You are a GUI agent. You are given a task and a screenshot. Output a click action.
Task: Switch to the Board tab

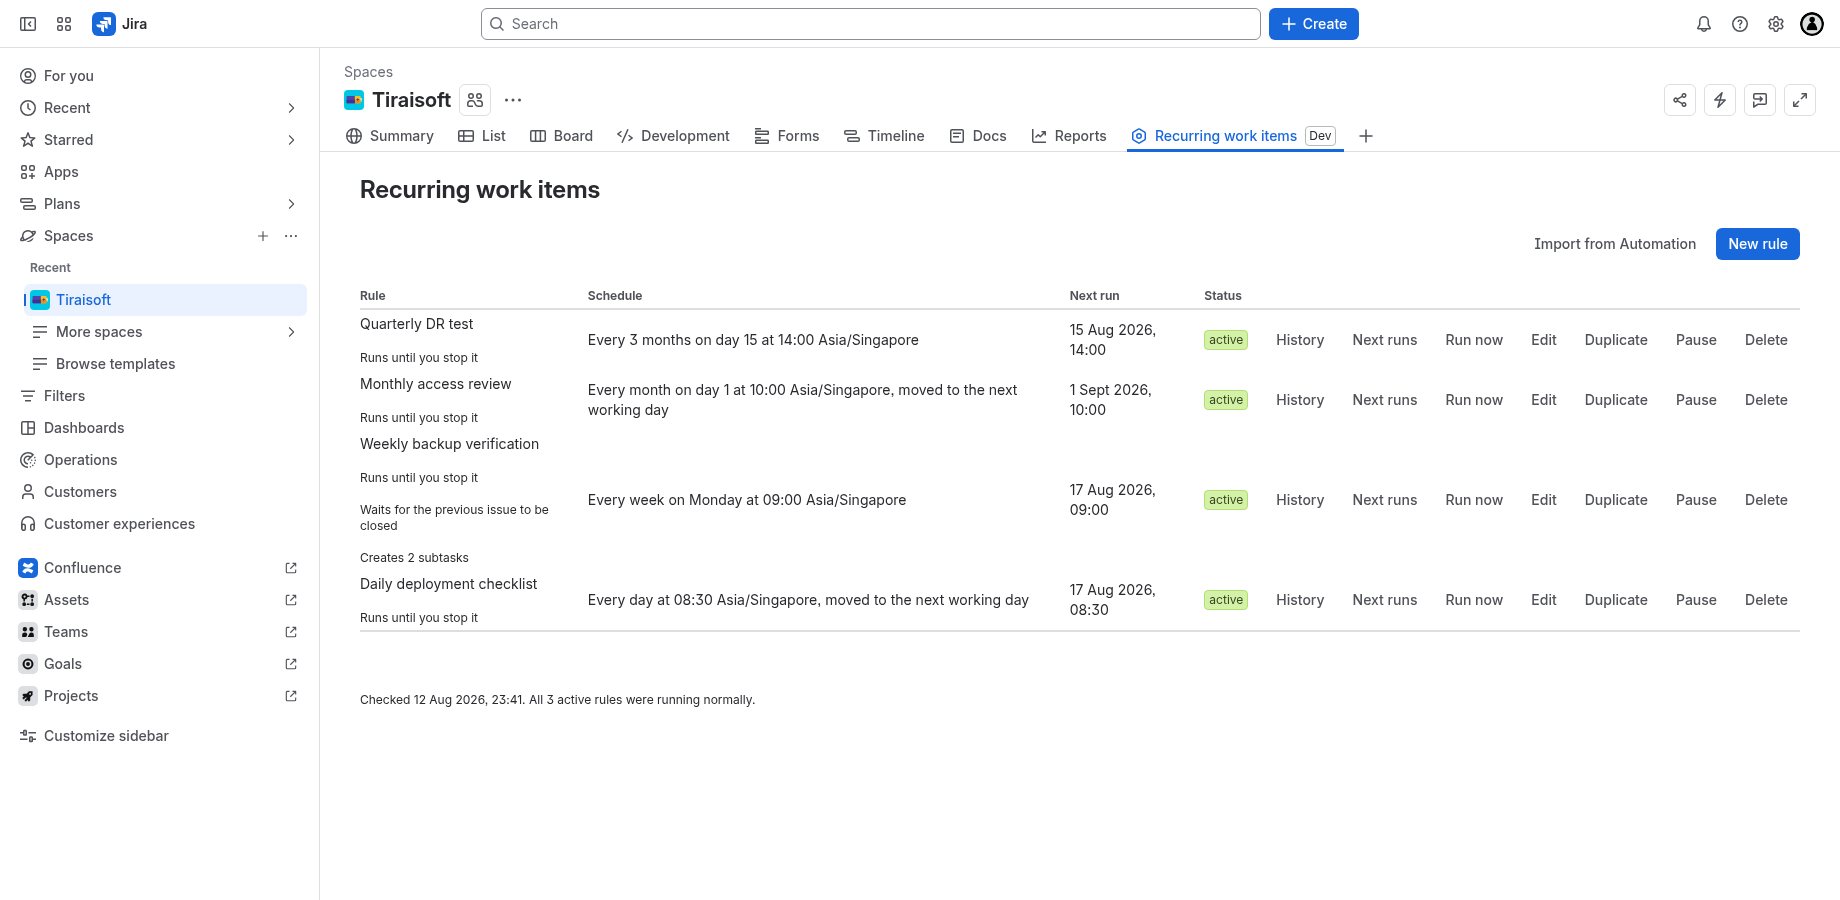(x=561, y=136)
